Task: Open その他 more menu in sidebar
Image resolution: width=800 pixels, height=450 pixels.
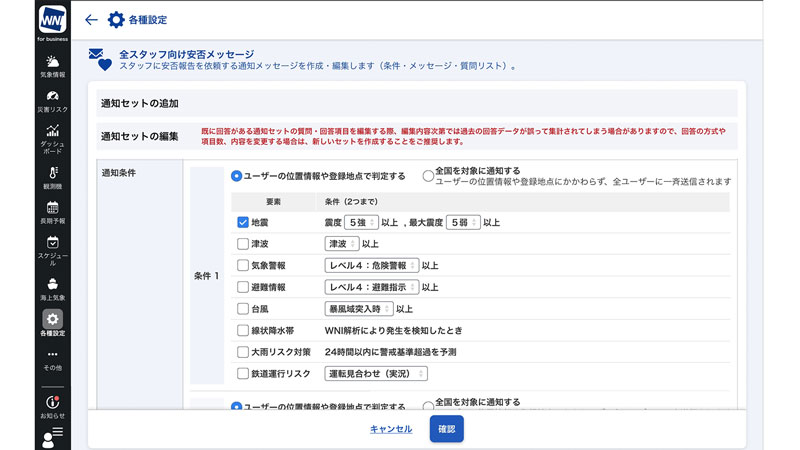Action: tap(52, 359)
